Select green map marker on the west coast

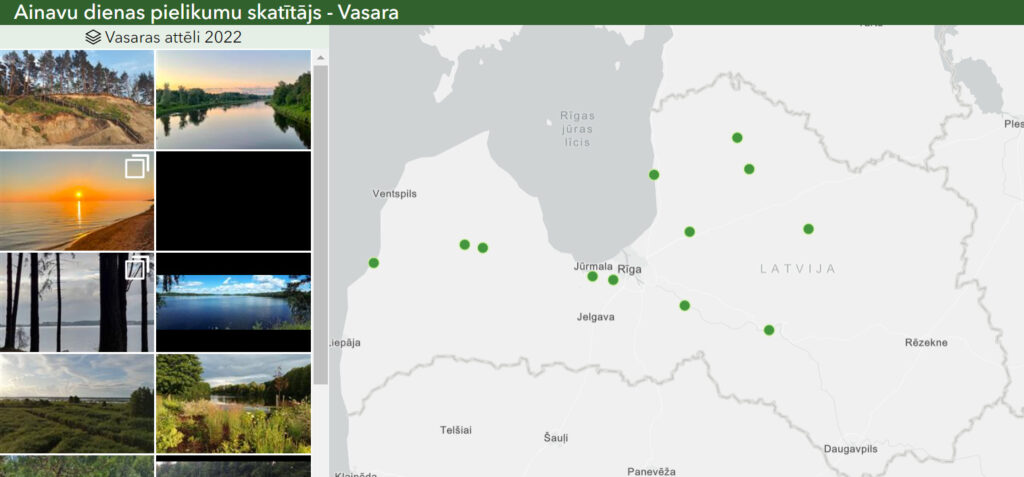point(374,263)
